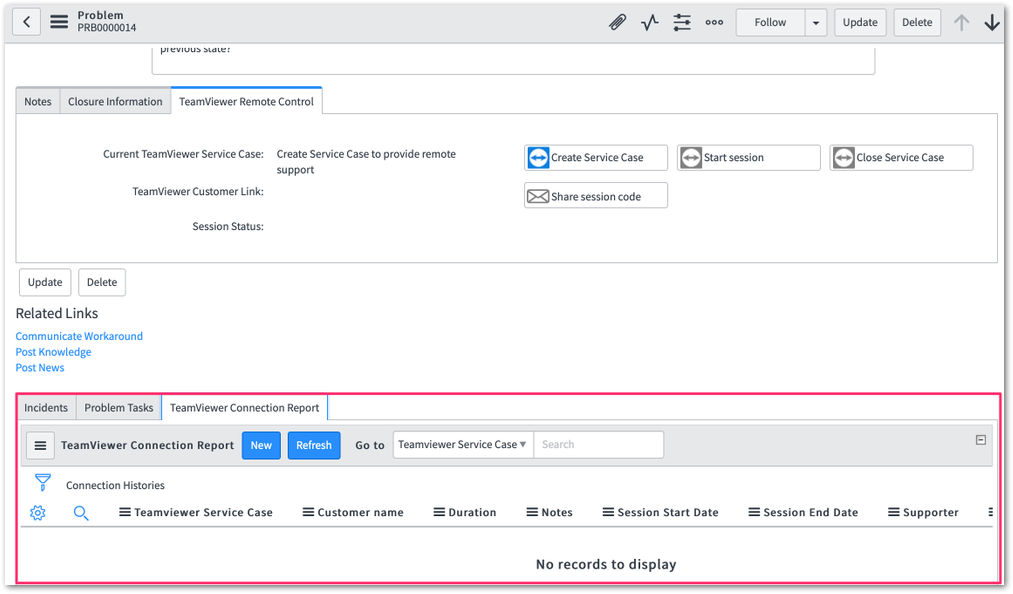The height and width of the screenshot is (594, 1013).
Task: Open the list personalize gear icon
Action: click(37, 513)
